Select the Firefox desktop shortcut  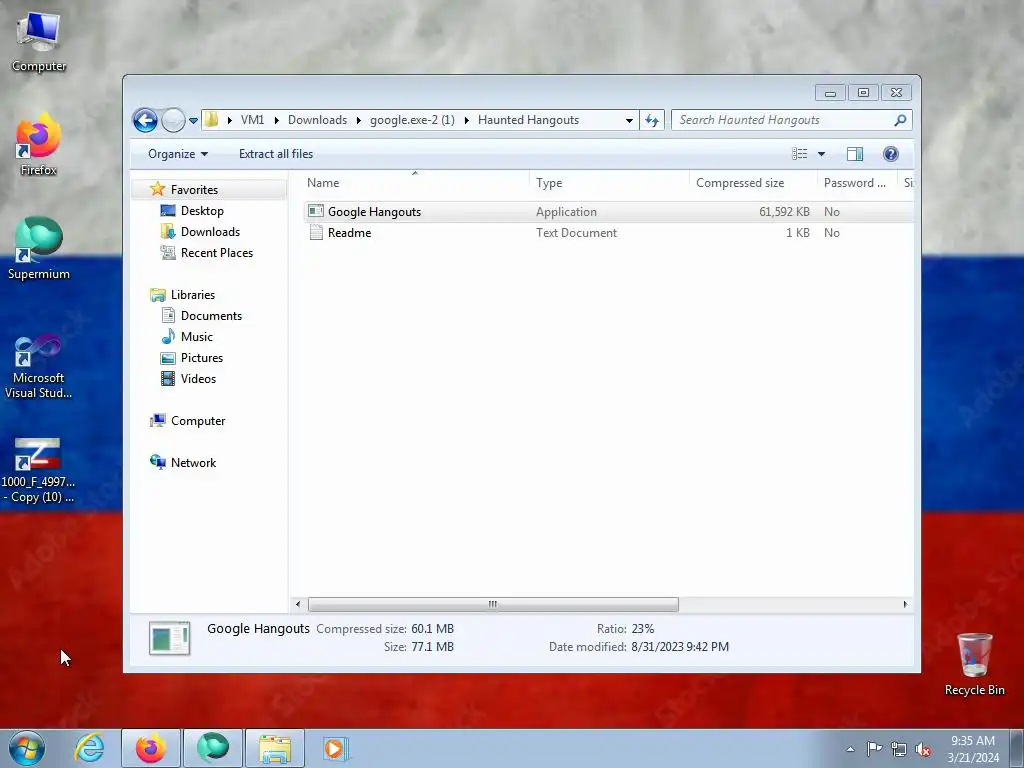click(39, 145)
